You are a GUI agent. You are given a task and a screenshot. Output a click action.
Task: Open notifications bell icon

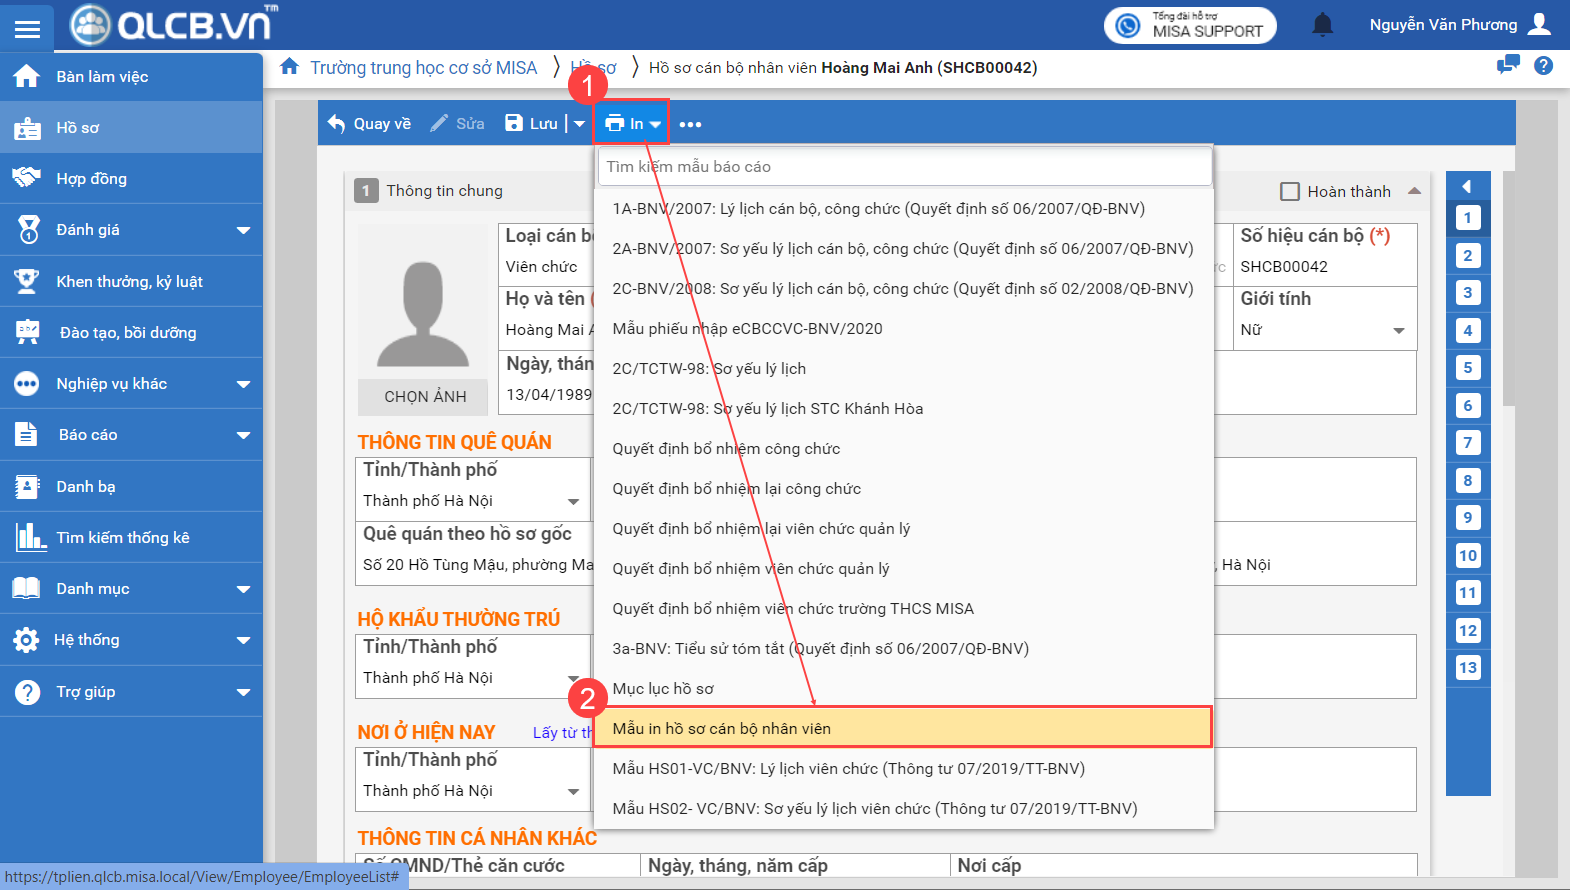tap(1322, 25)
